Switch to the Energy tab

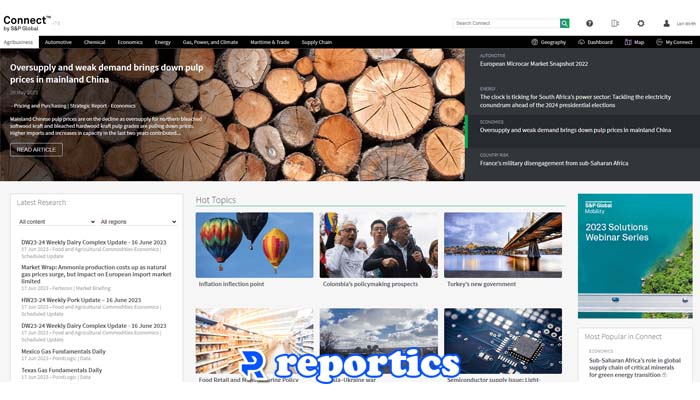162,43
